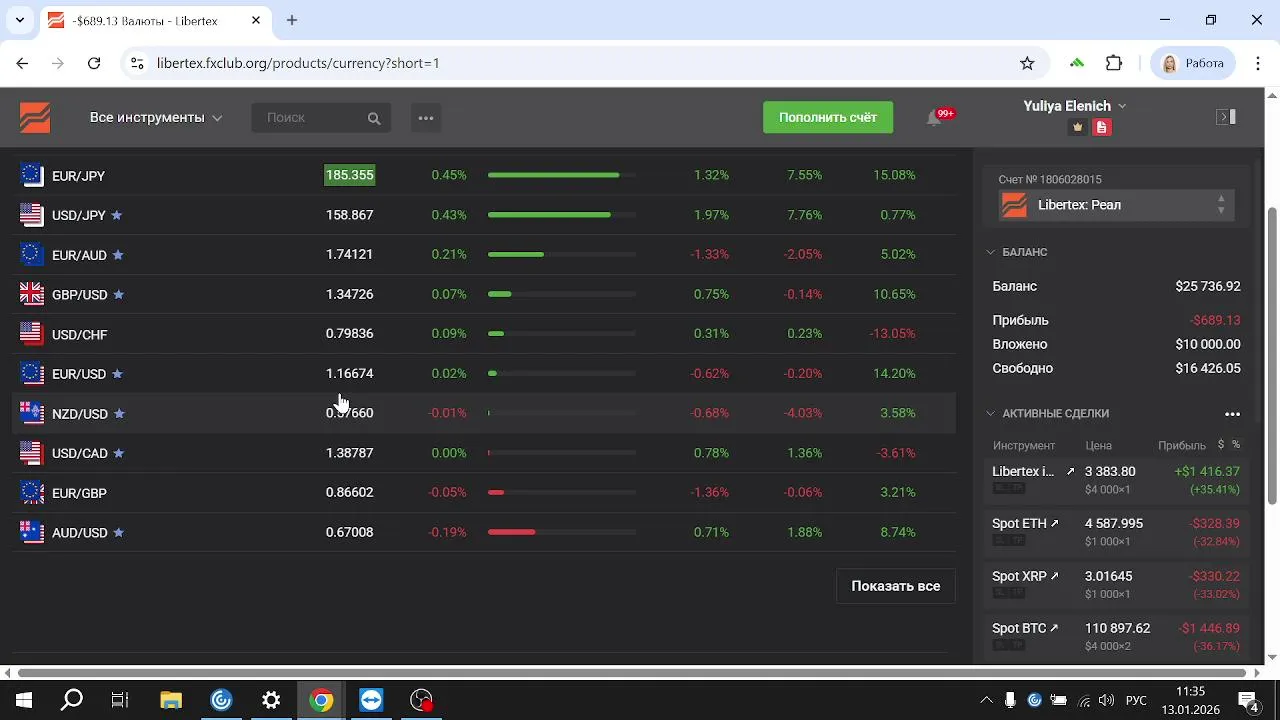This screenshot has width=1280, height=720.
Task: Toggle favorite star for AUD/USD
Action: pos(118,533)
